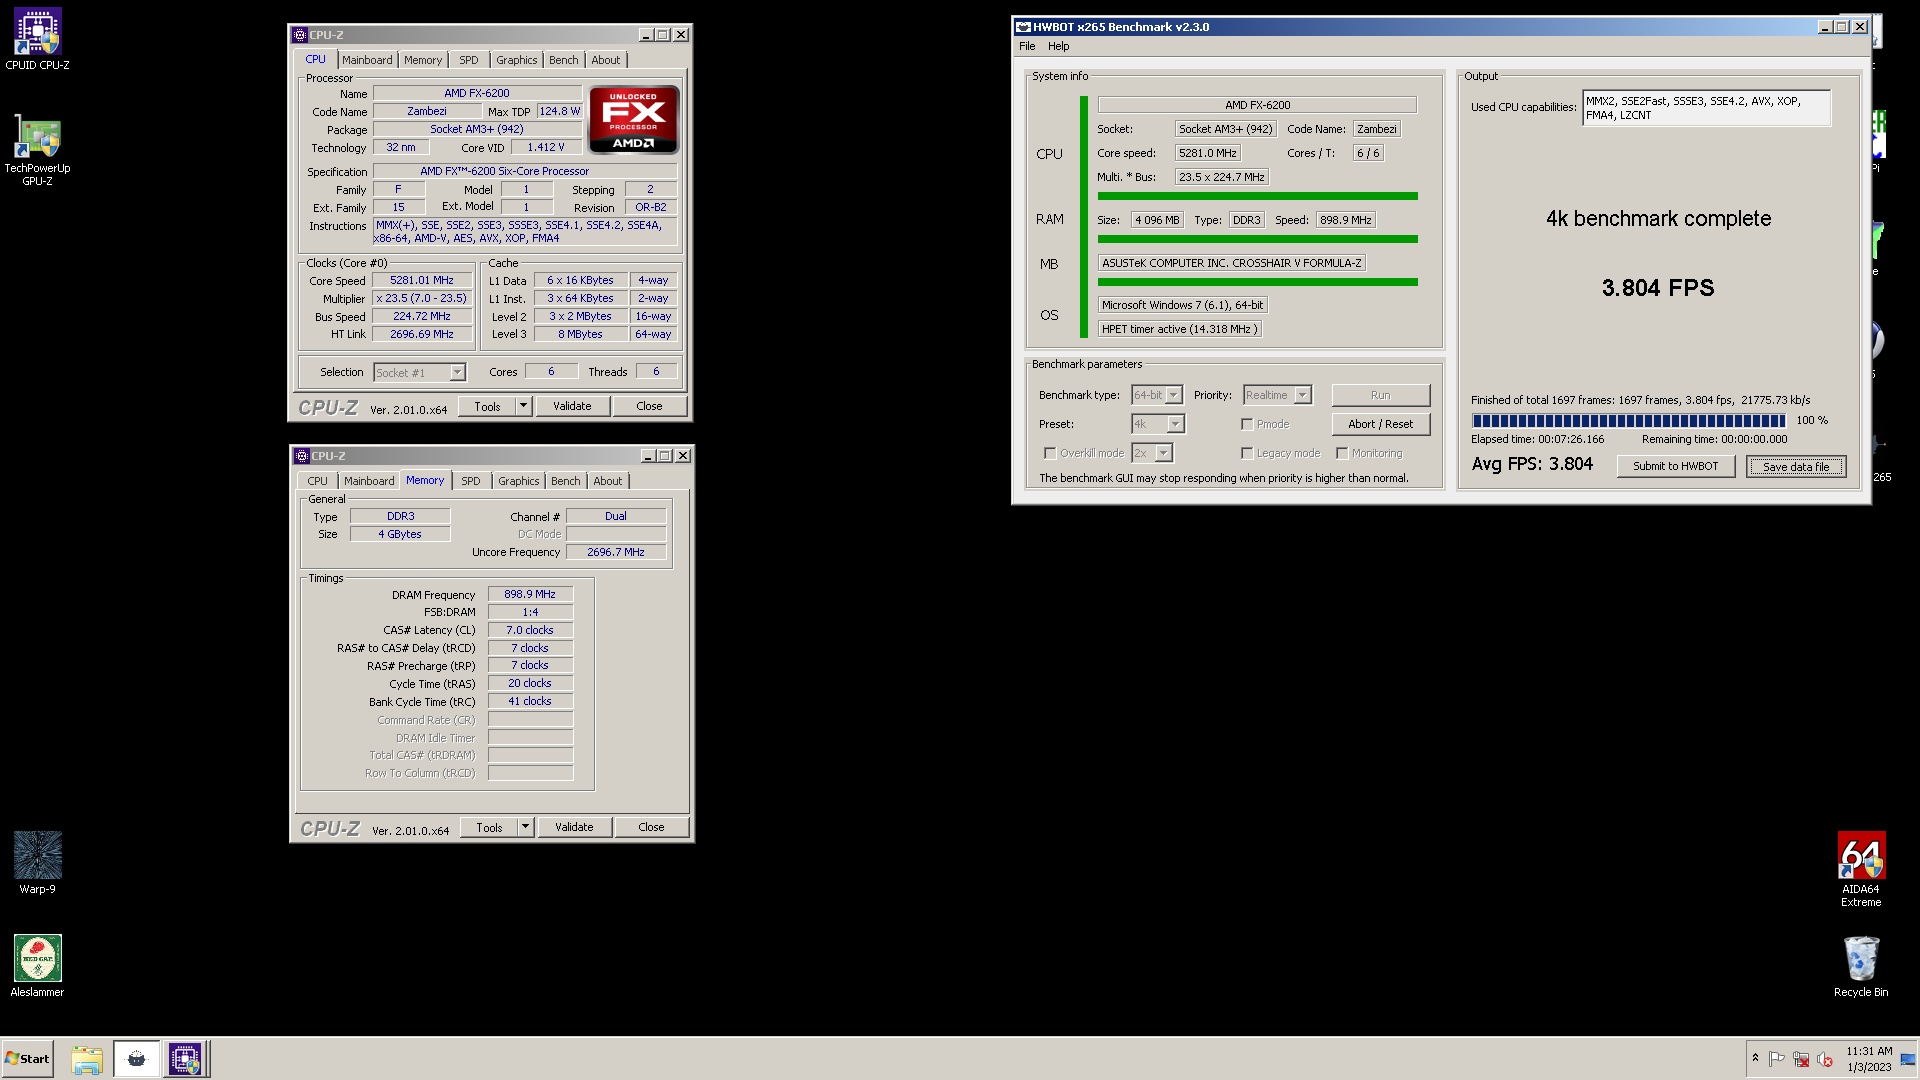Open muted volume tray icon
This screenshot has height=1080, width=1920.
point(1825,1059)
